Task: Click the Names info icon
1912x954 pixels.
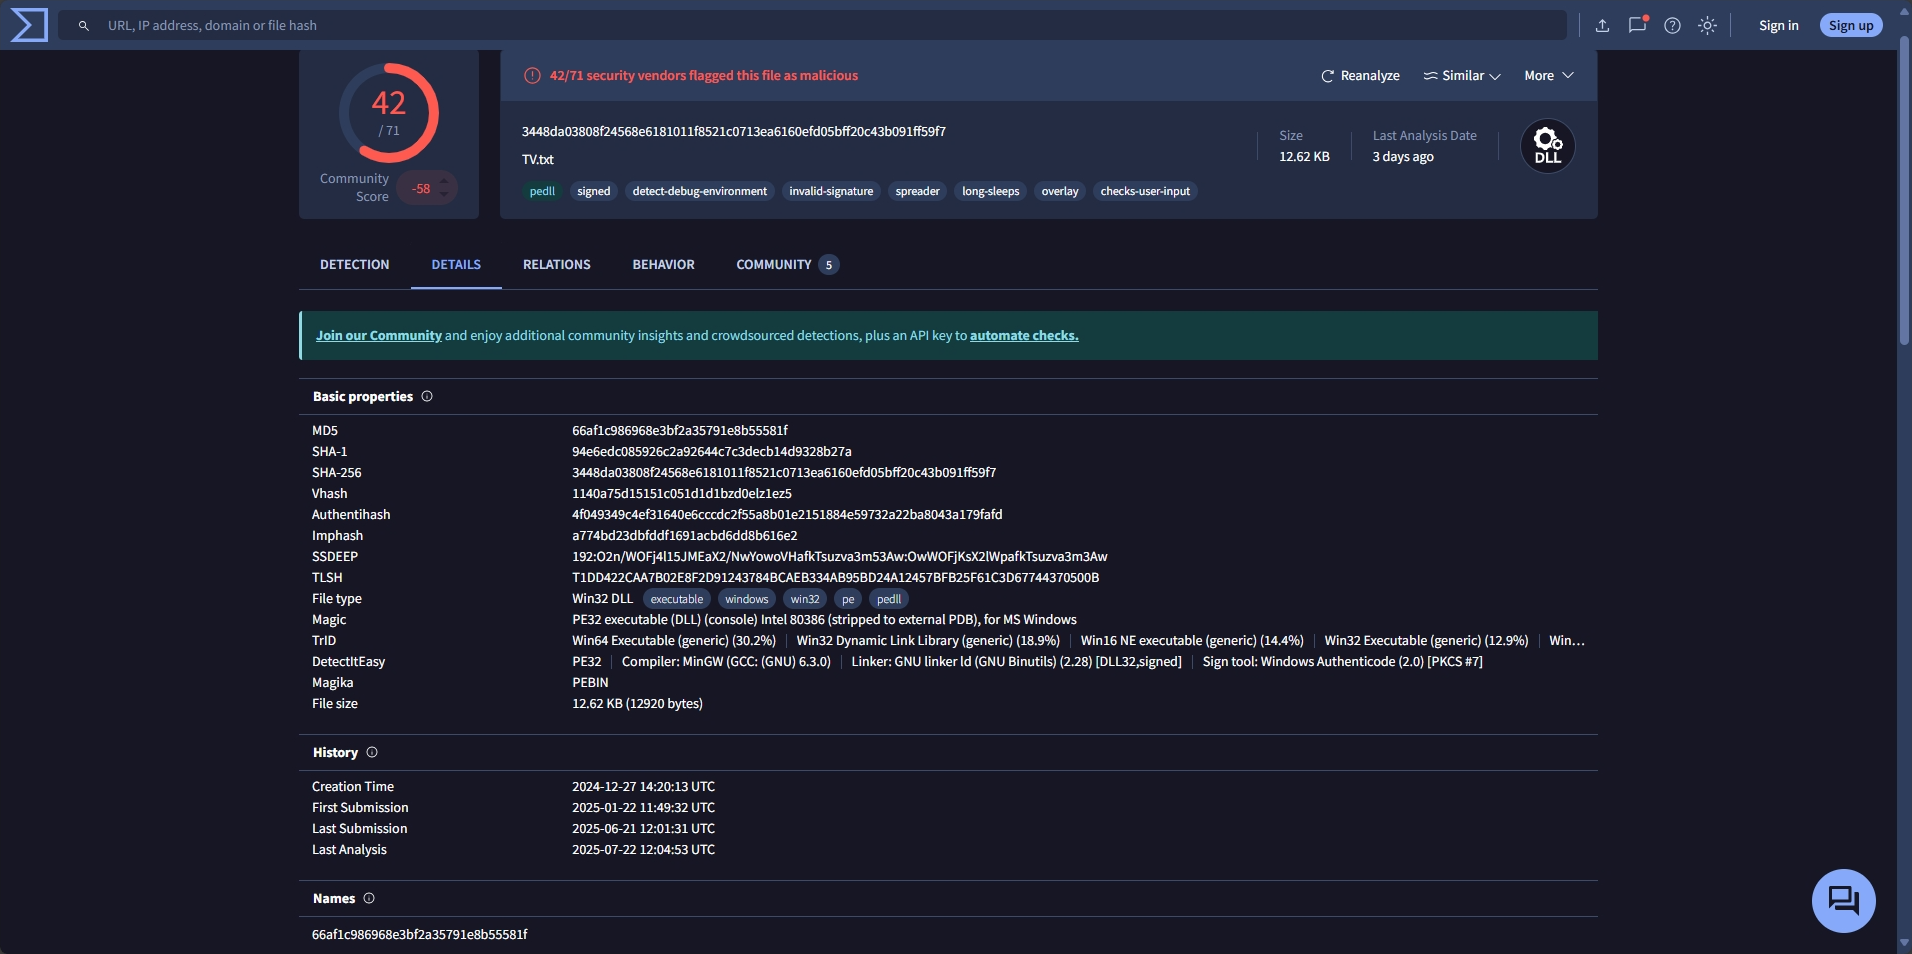Action: click(x=369, y=899)
